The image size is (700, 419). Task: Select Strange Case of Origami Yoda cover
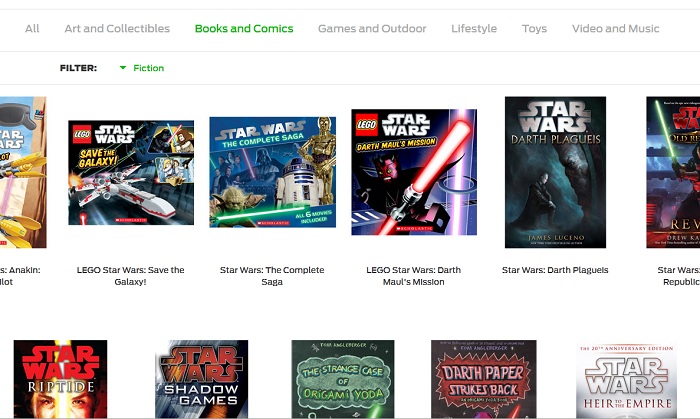coord(343,379)
